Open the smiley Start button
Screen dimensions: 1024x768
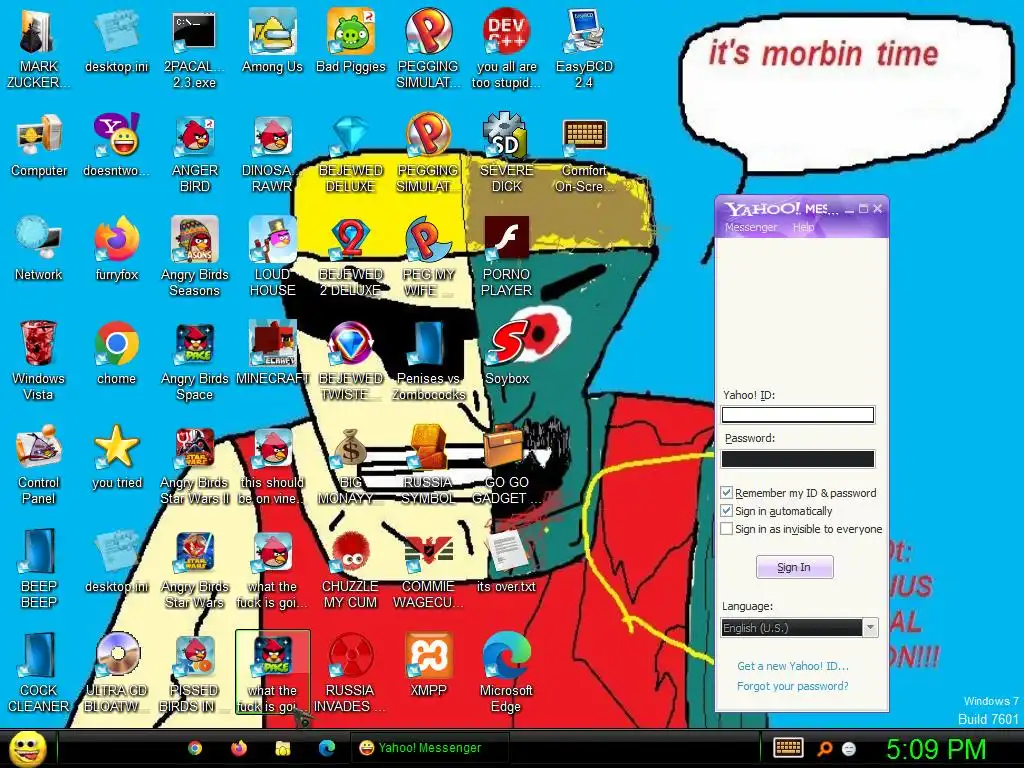coord(27,748)
